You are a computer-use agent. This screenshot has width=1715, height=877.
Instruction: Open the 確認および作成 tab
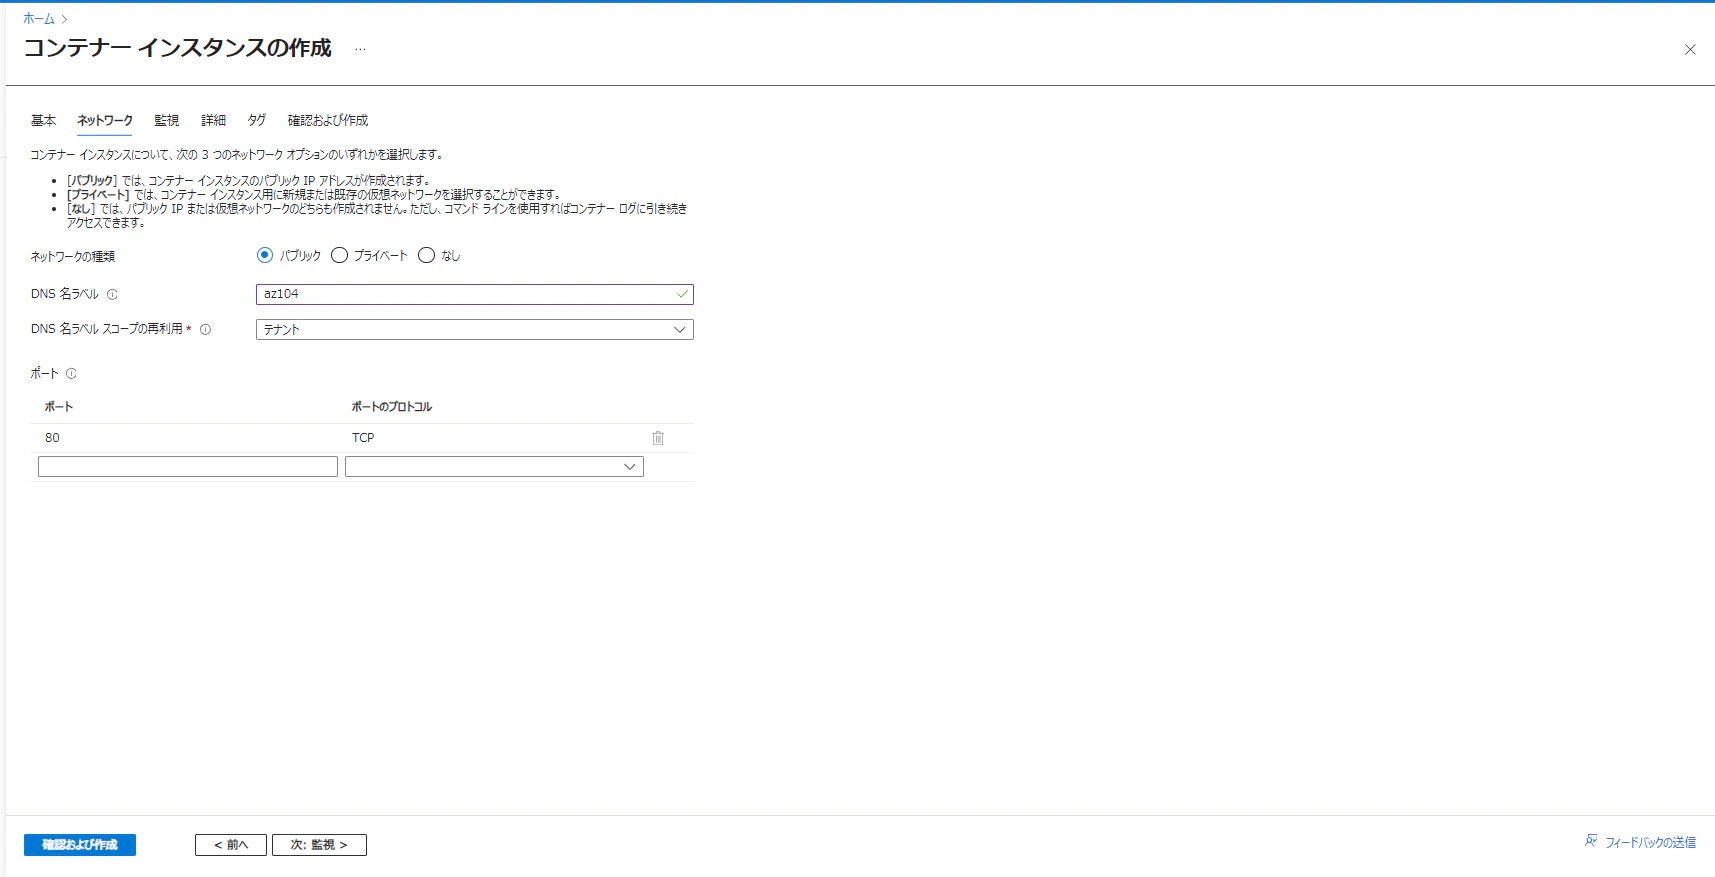pos(328,120)
